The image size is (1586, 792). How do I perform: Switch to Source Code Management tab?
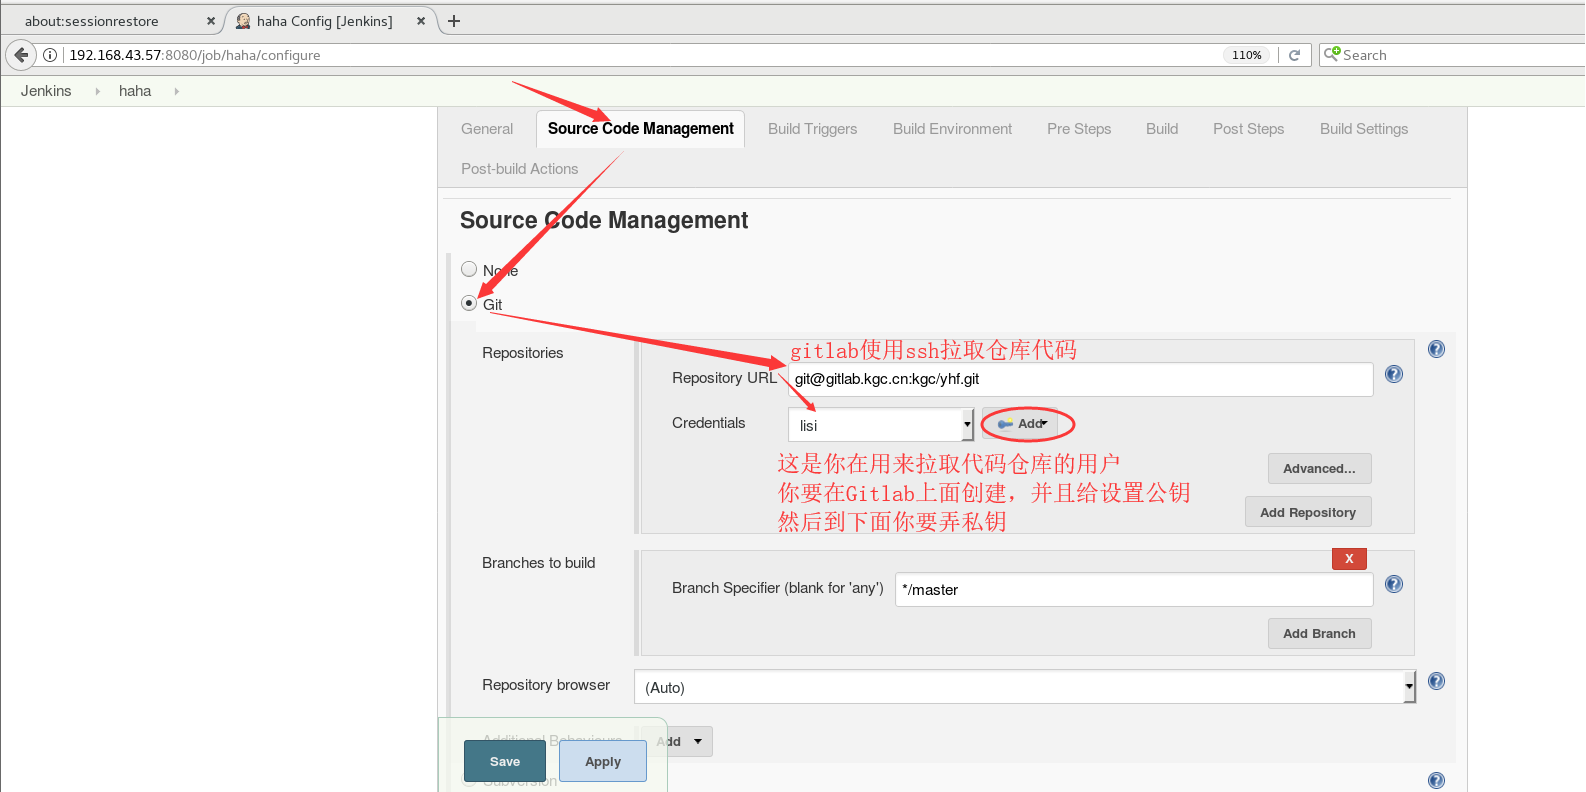[x=640, y=129]
